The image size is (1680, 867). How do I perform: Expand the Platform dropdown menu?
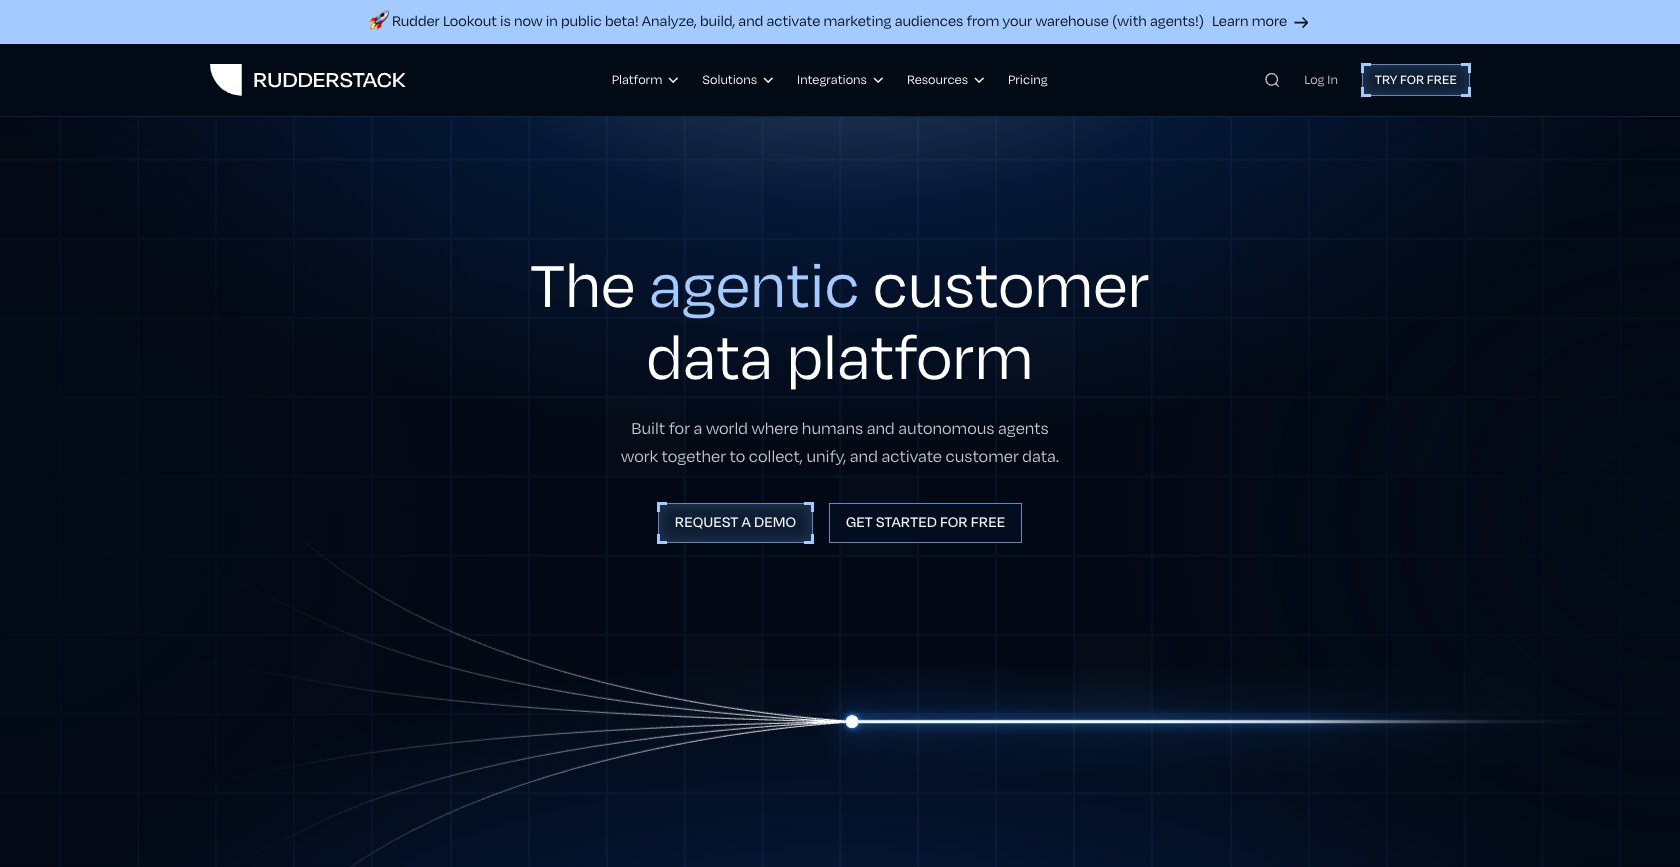(645, 80)
